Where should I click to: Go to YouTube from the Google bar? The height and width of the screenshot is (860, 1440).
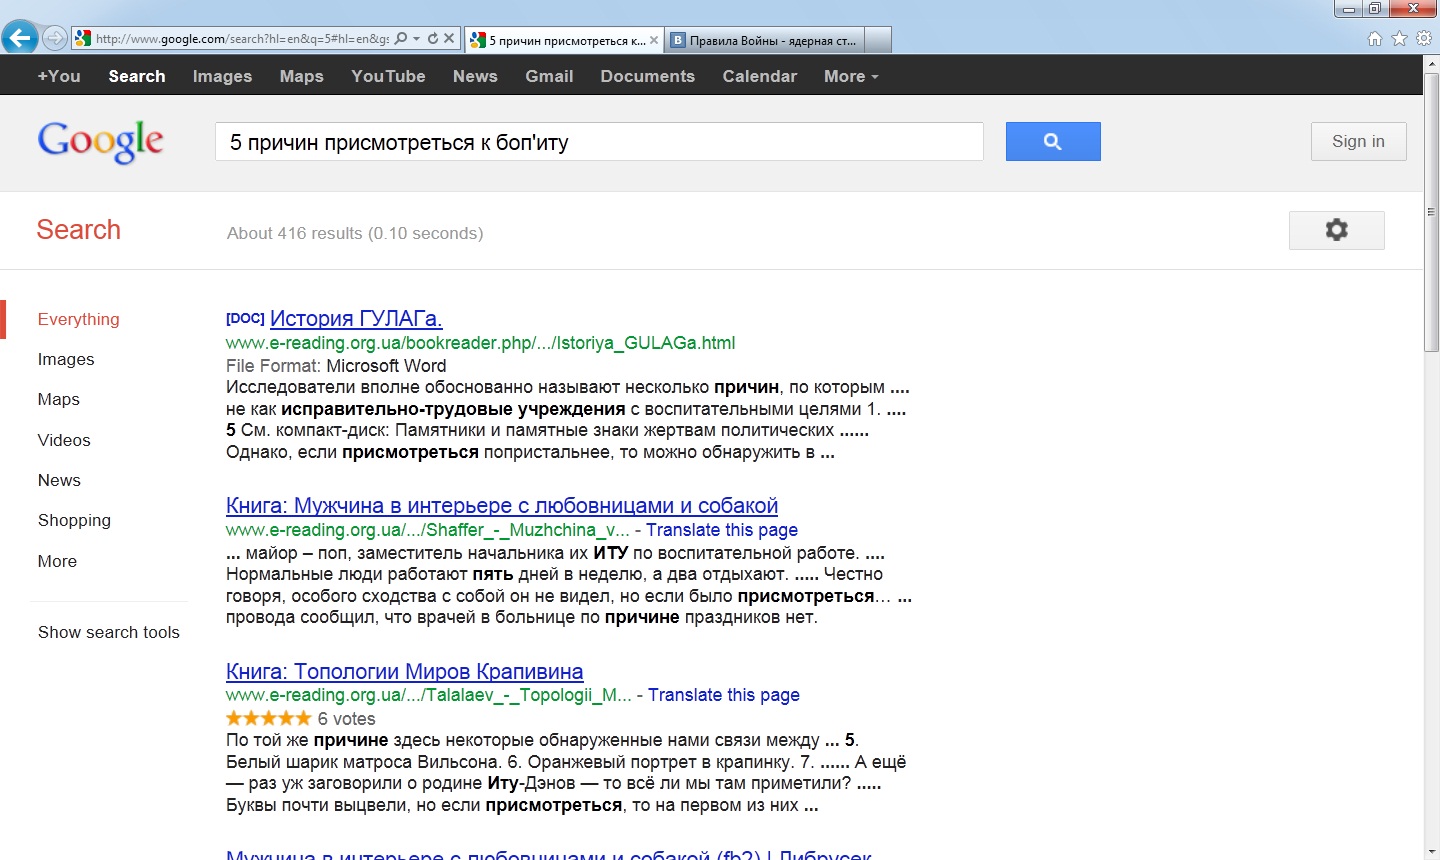[x=388, y=76]
